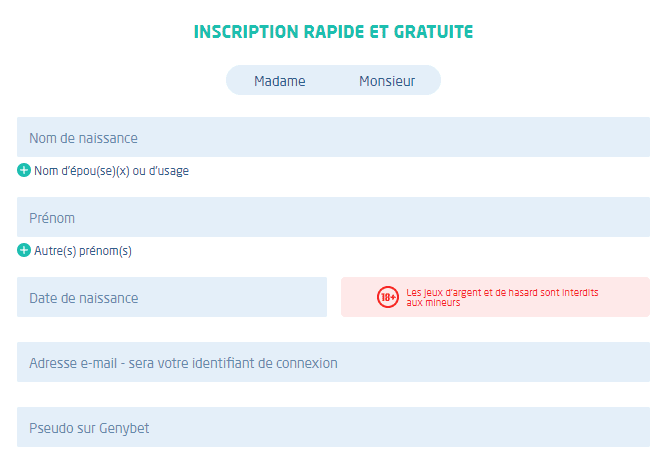
Task: Click the minors gambling warning text
Action: pos(502,297)
